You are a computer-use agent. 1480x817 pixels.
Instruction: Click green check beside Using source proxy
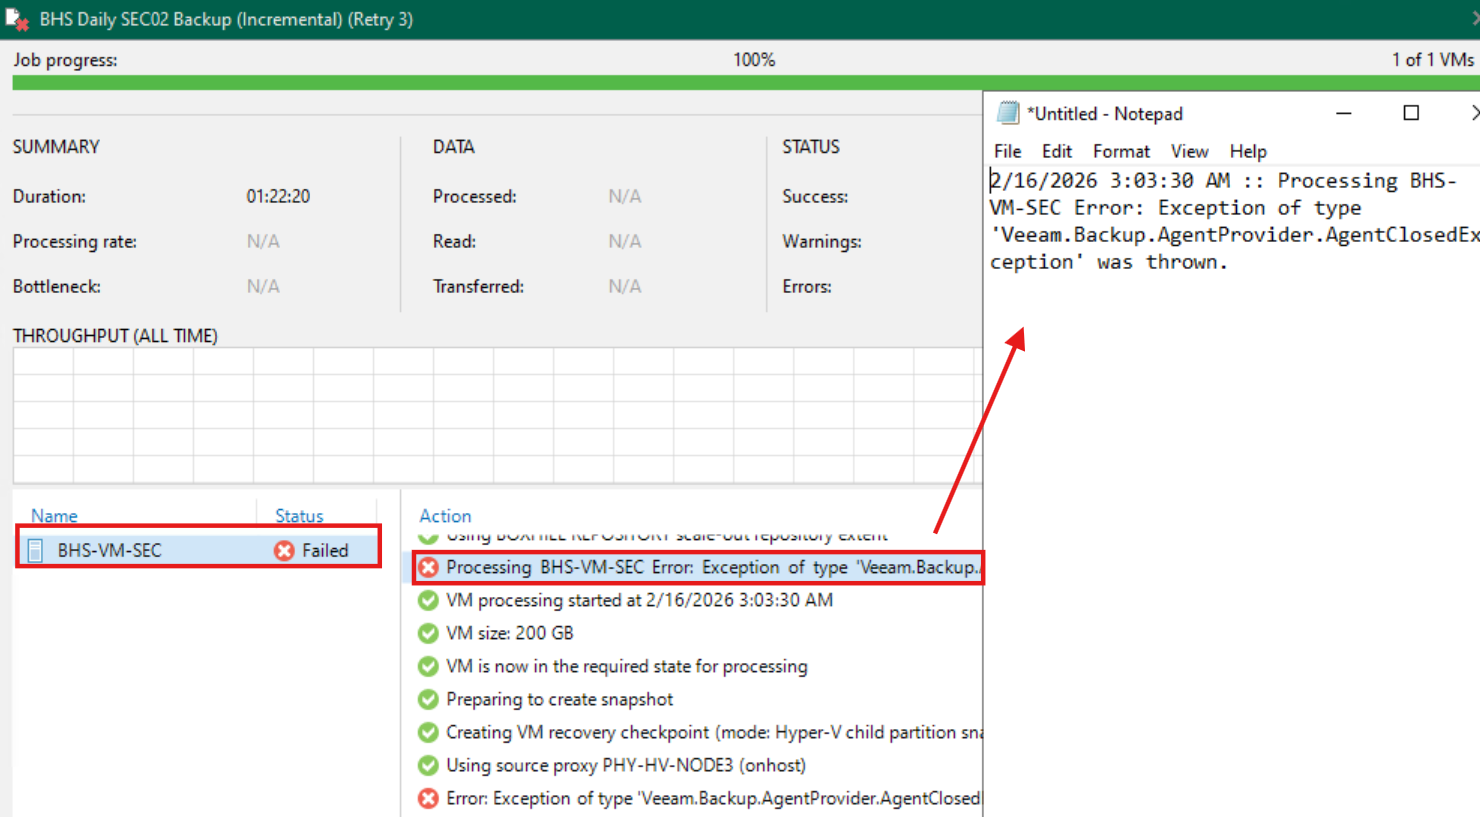(x=428, y=765)
